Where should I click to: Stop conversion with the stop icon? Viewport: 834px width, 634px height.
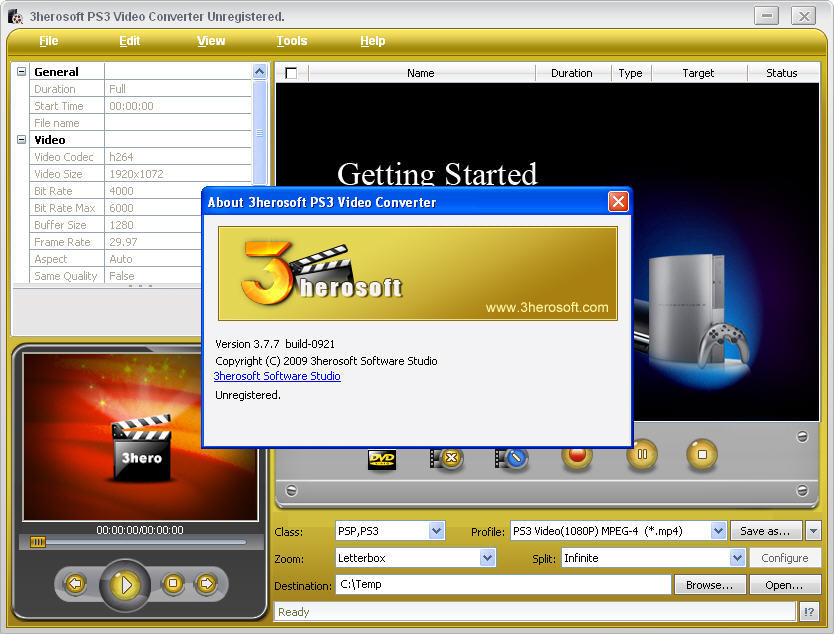pos(701,455)
